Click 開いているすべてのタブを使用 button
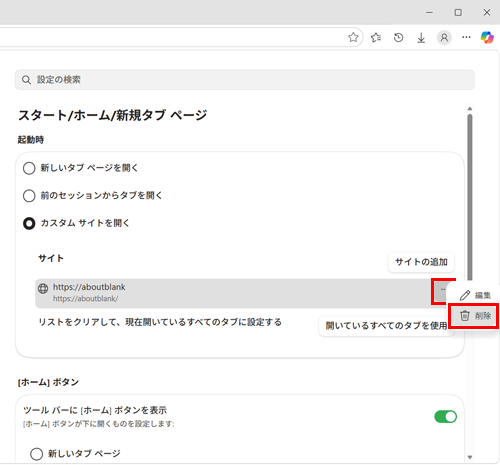This screenshot has height=465, width=500. 386,326
